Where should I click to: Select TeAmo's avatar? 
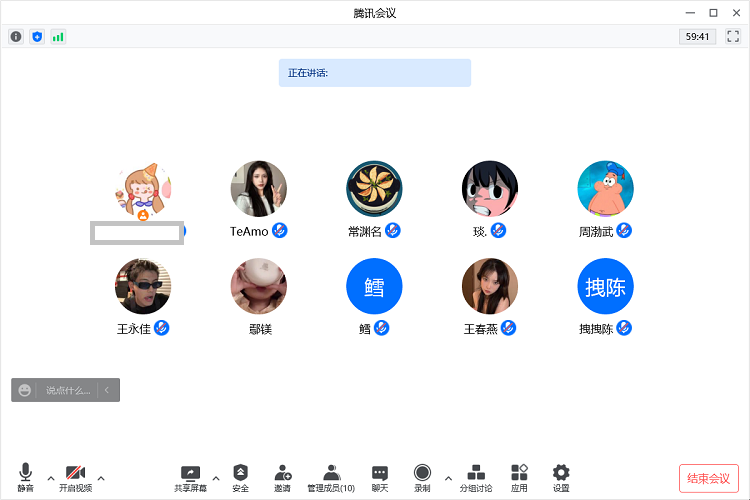(x=258, y=189)
